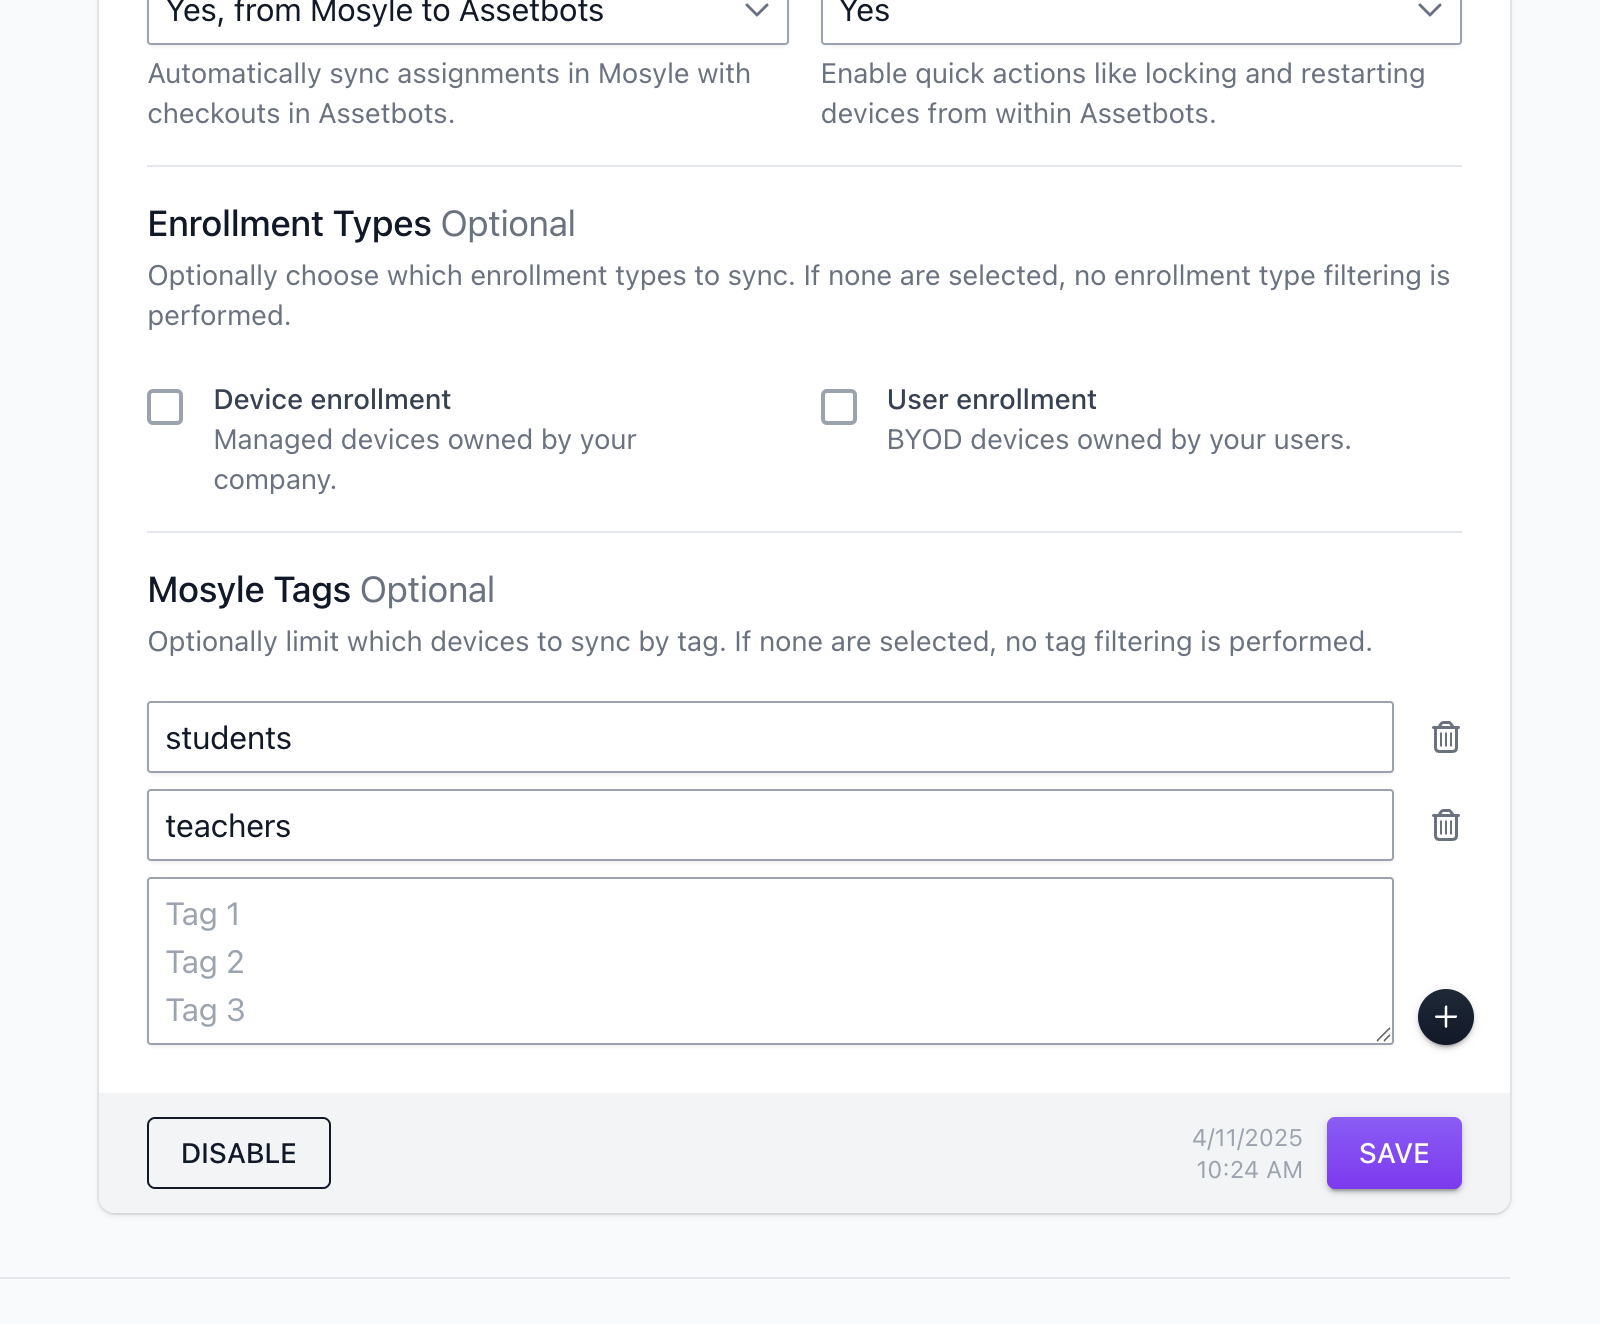Edit the teachers tag field
The image size is (1600, 1324).
pyautogui.click(x=770, y=825)
